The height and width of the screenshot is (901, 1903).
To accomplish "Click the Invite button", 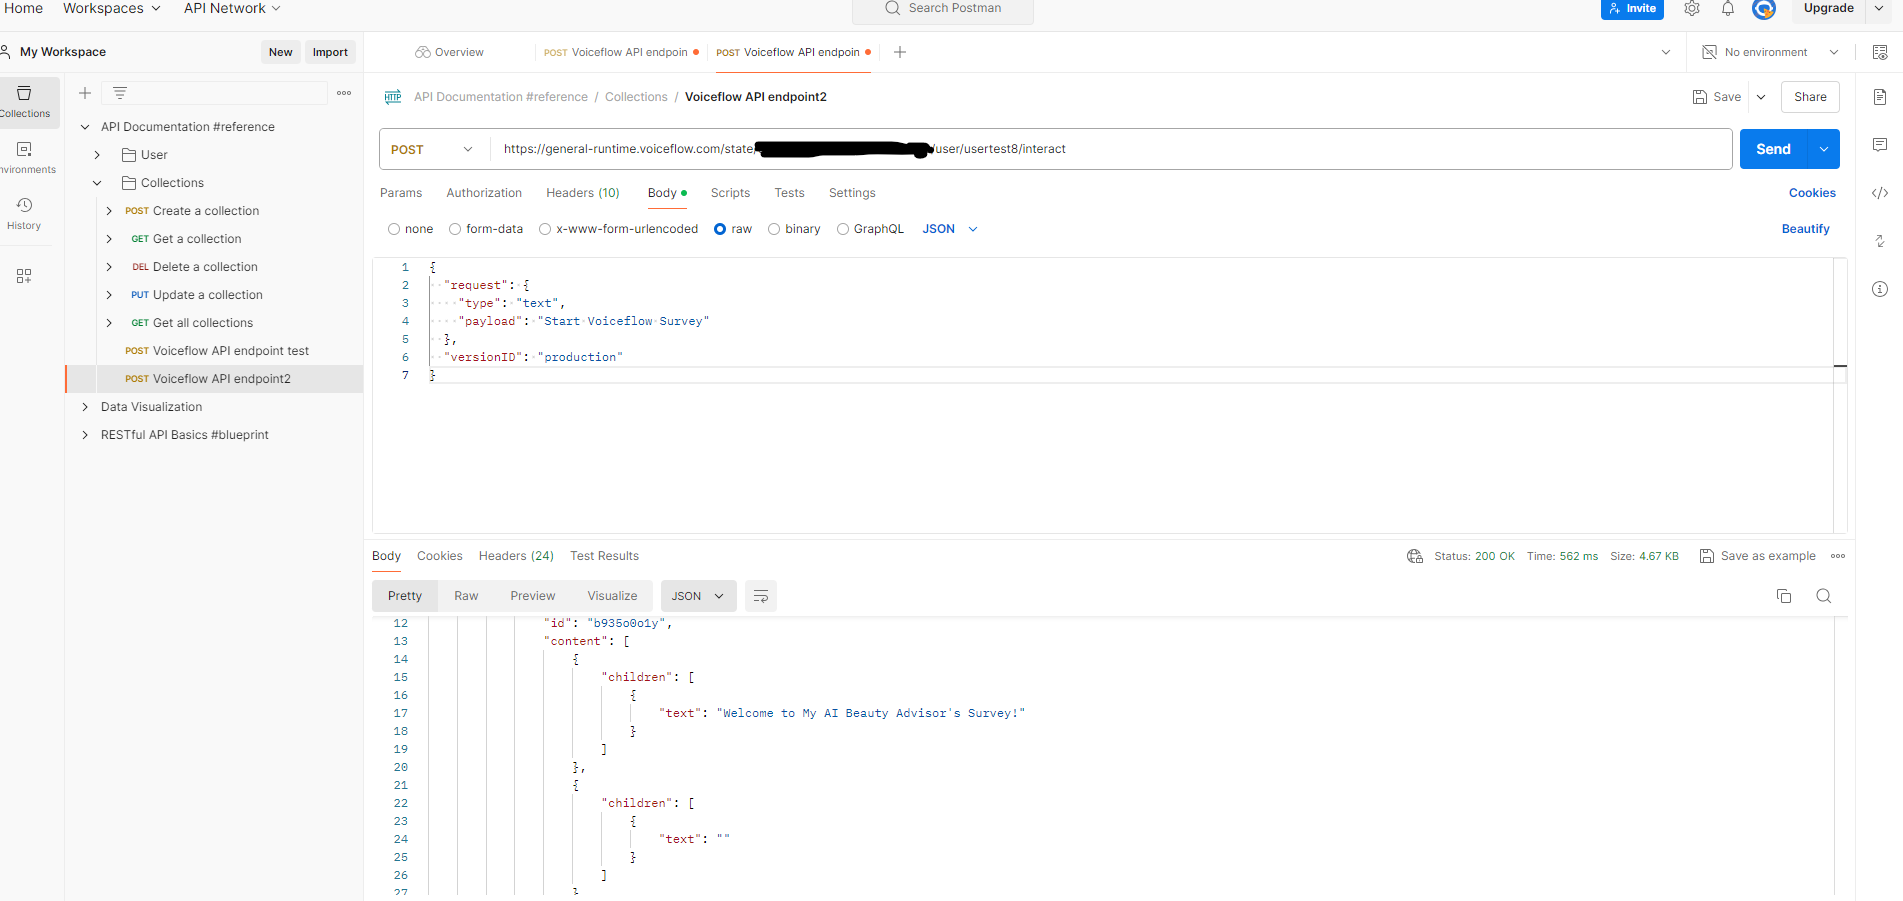I will pos(1632,9).
